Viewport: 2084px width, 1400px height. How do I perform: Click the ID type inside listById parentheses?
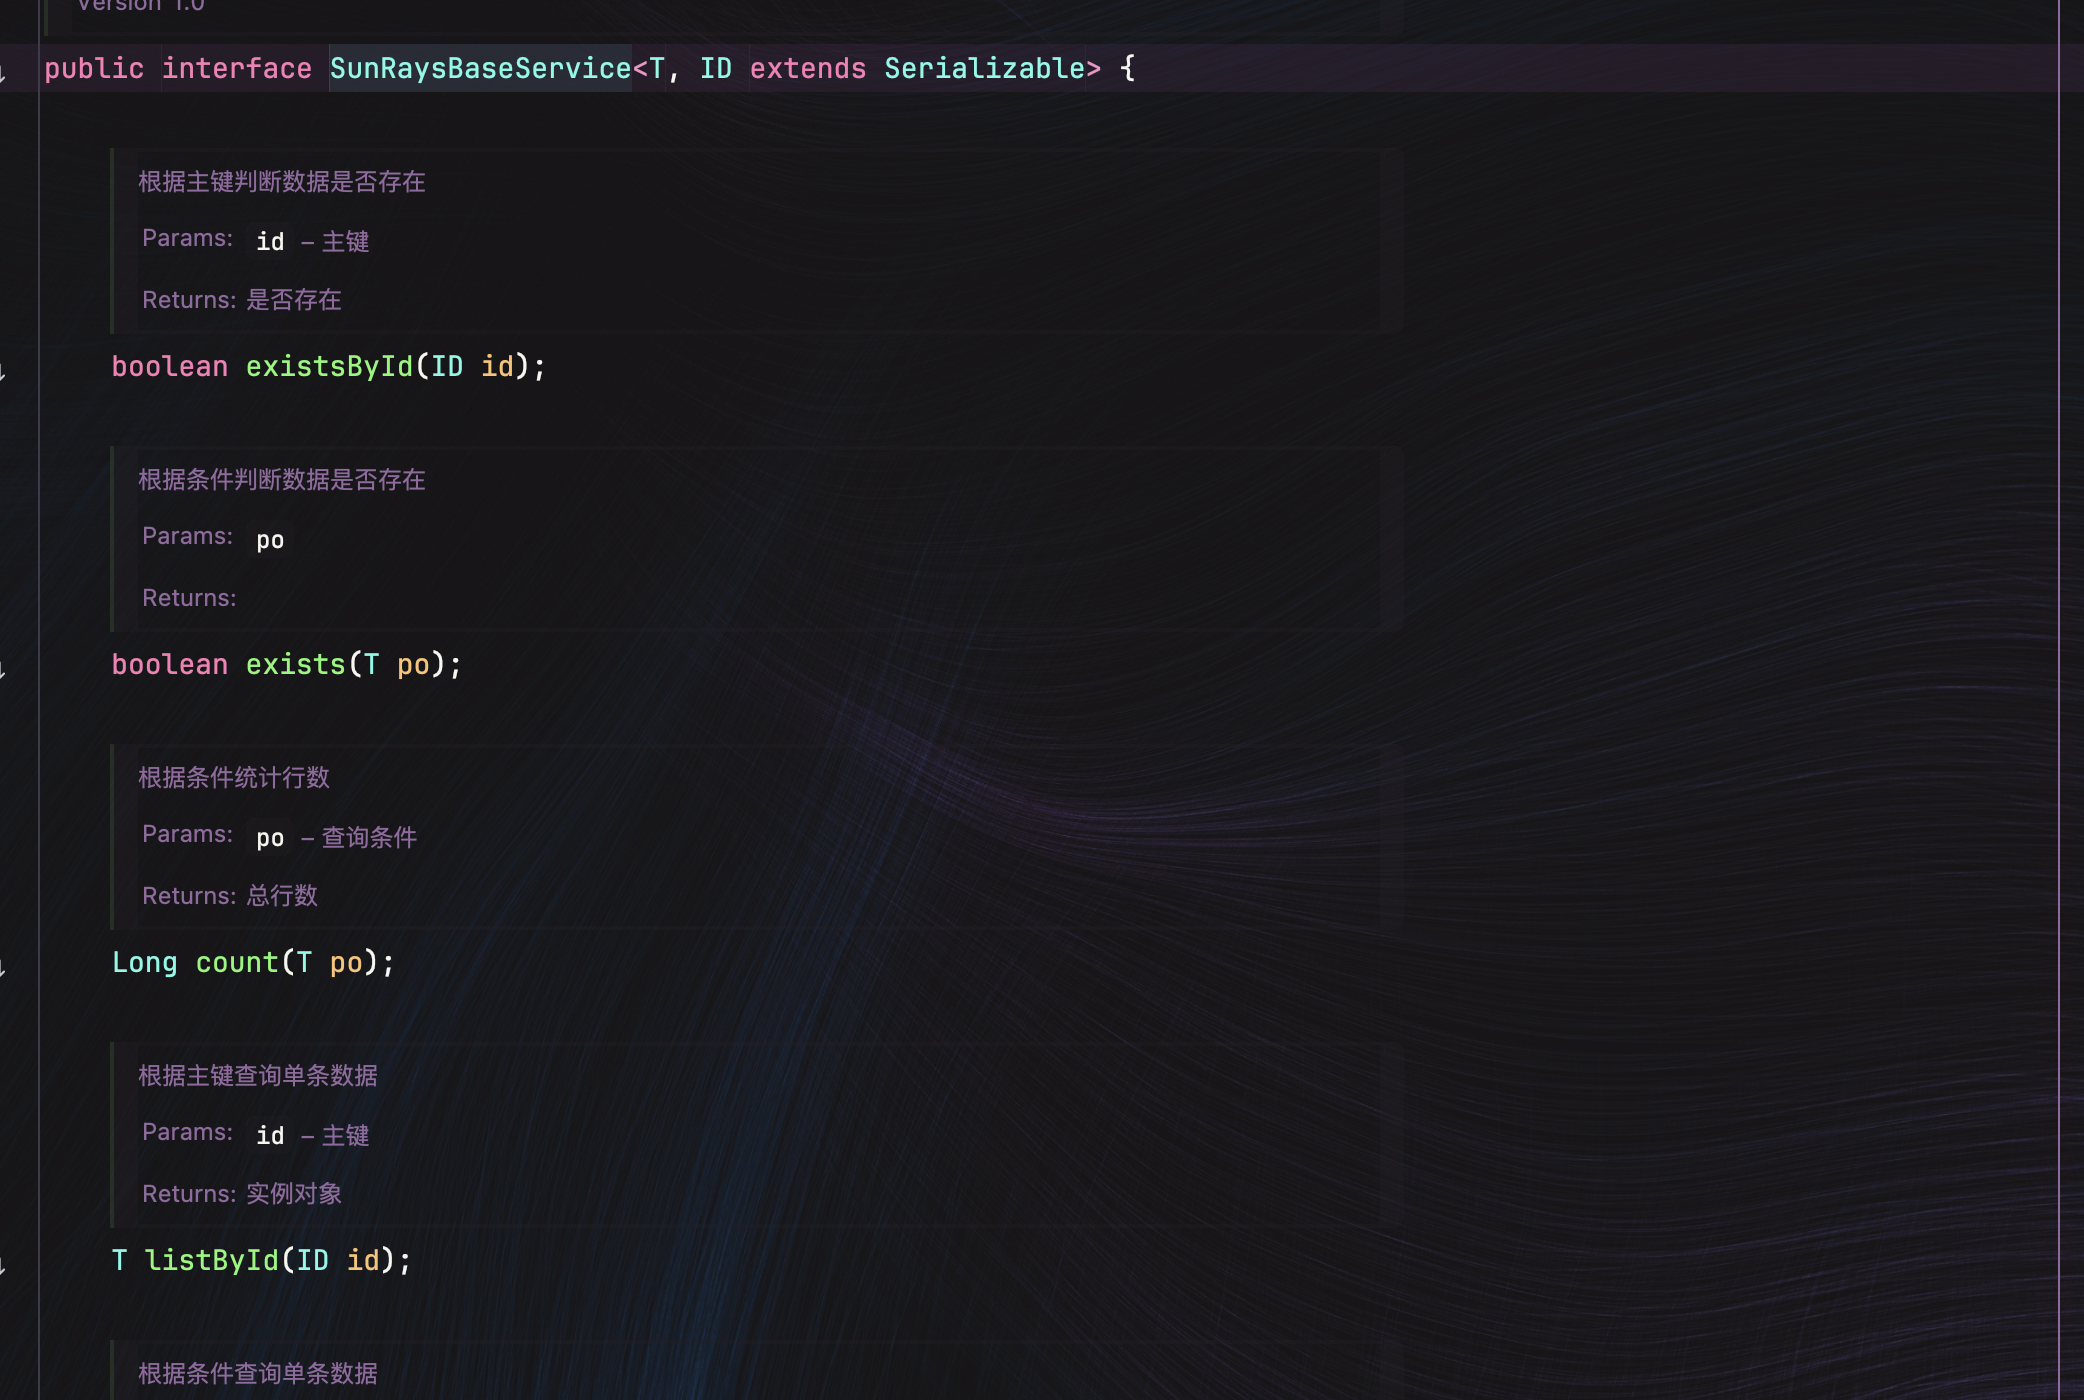coord(313,1261)
